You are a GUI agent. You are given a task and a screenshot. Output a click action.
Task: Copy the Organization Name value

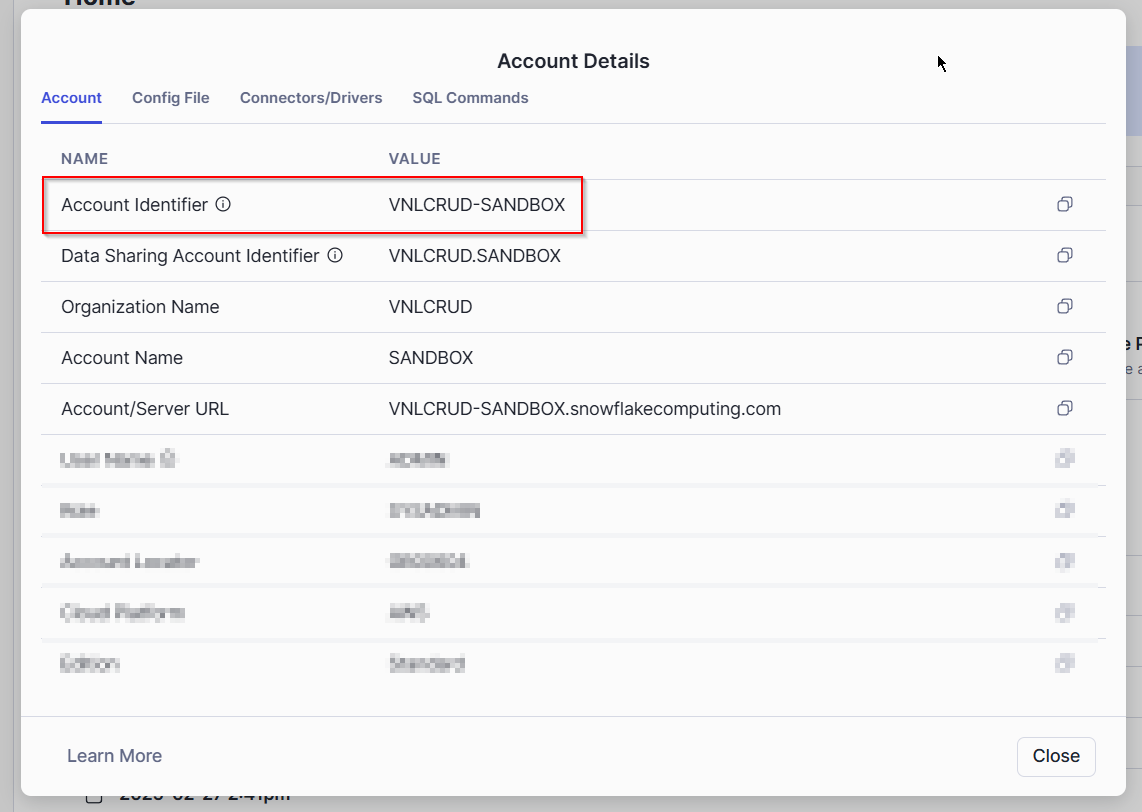1065,307
